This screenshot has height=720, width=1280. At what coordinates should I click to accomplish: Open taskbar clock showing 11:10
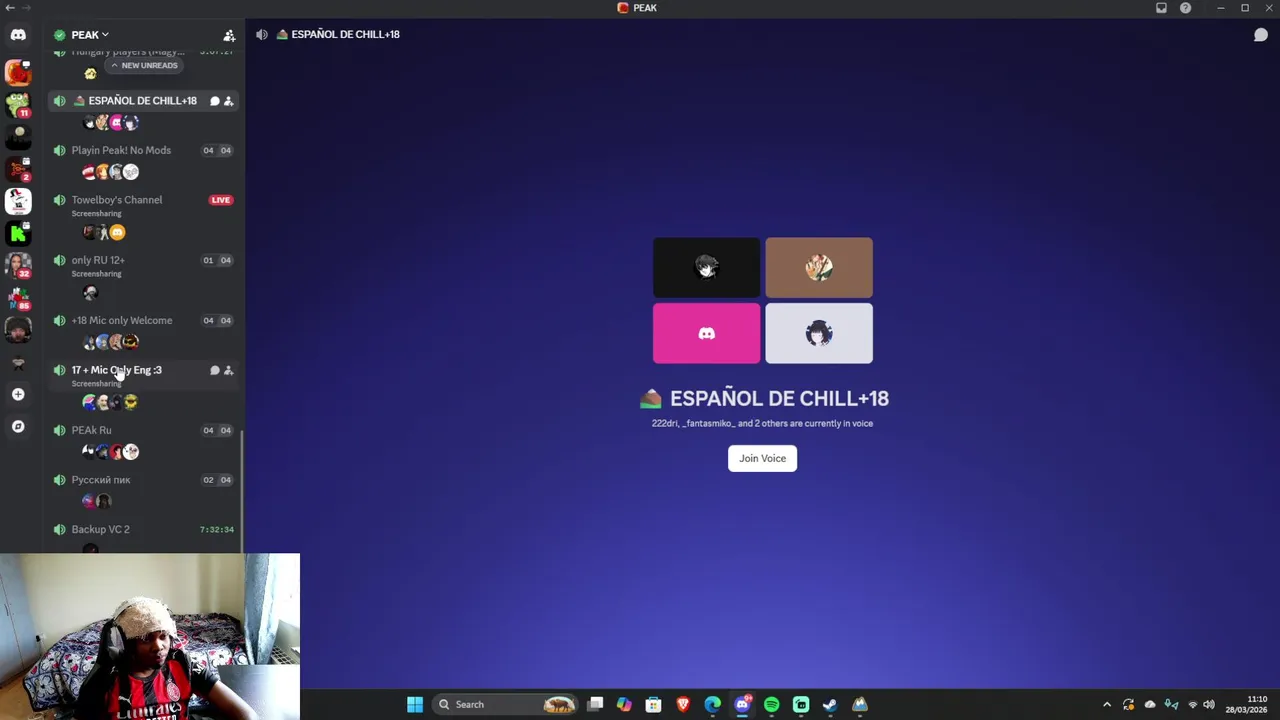(1247, 704)
